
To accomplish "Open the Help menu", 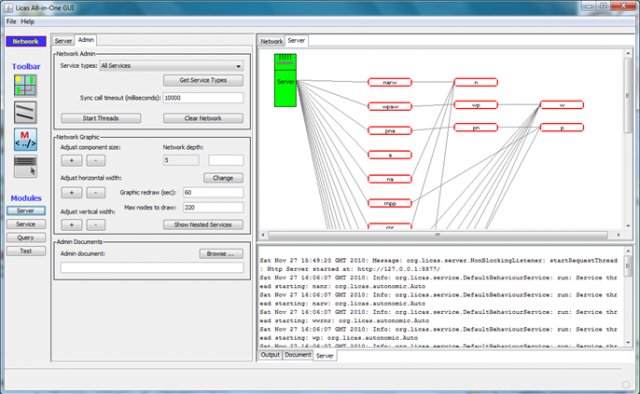I will coord(28,22).
